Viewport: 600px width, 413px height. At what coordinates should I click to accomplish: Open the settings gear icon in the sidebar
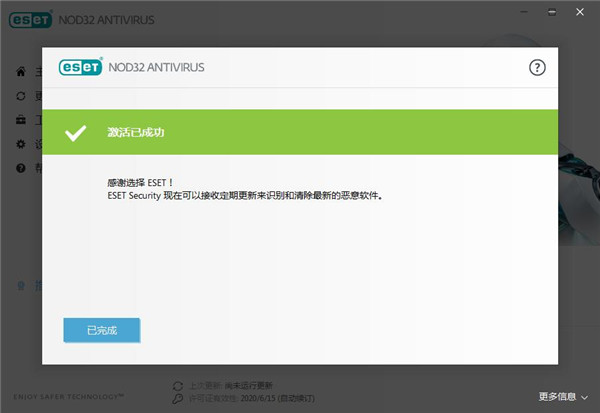(21, 144)
